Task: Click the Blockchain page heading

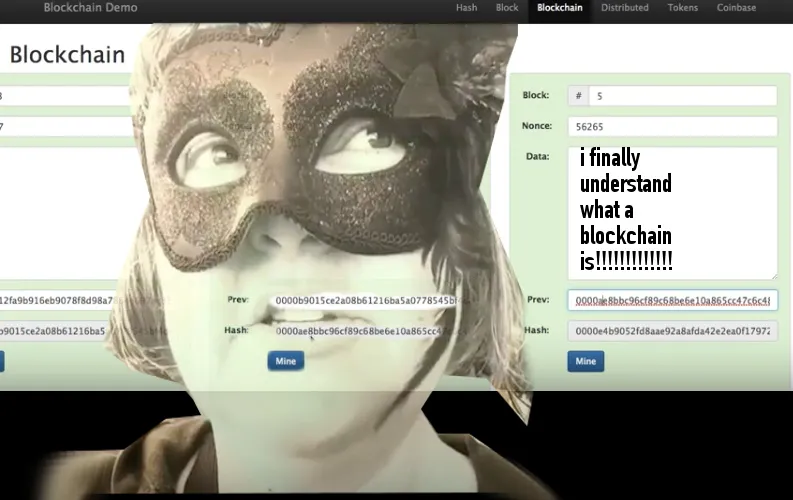Action: tap(67, 55)
